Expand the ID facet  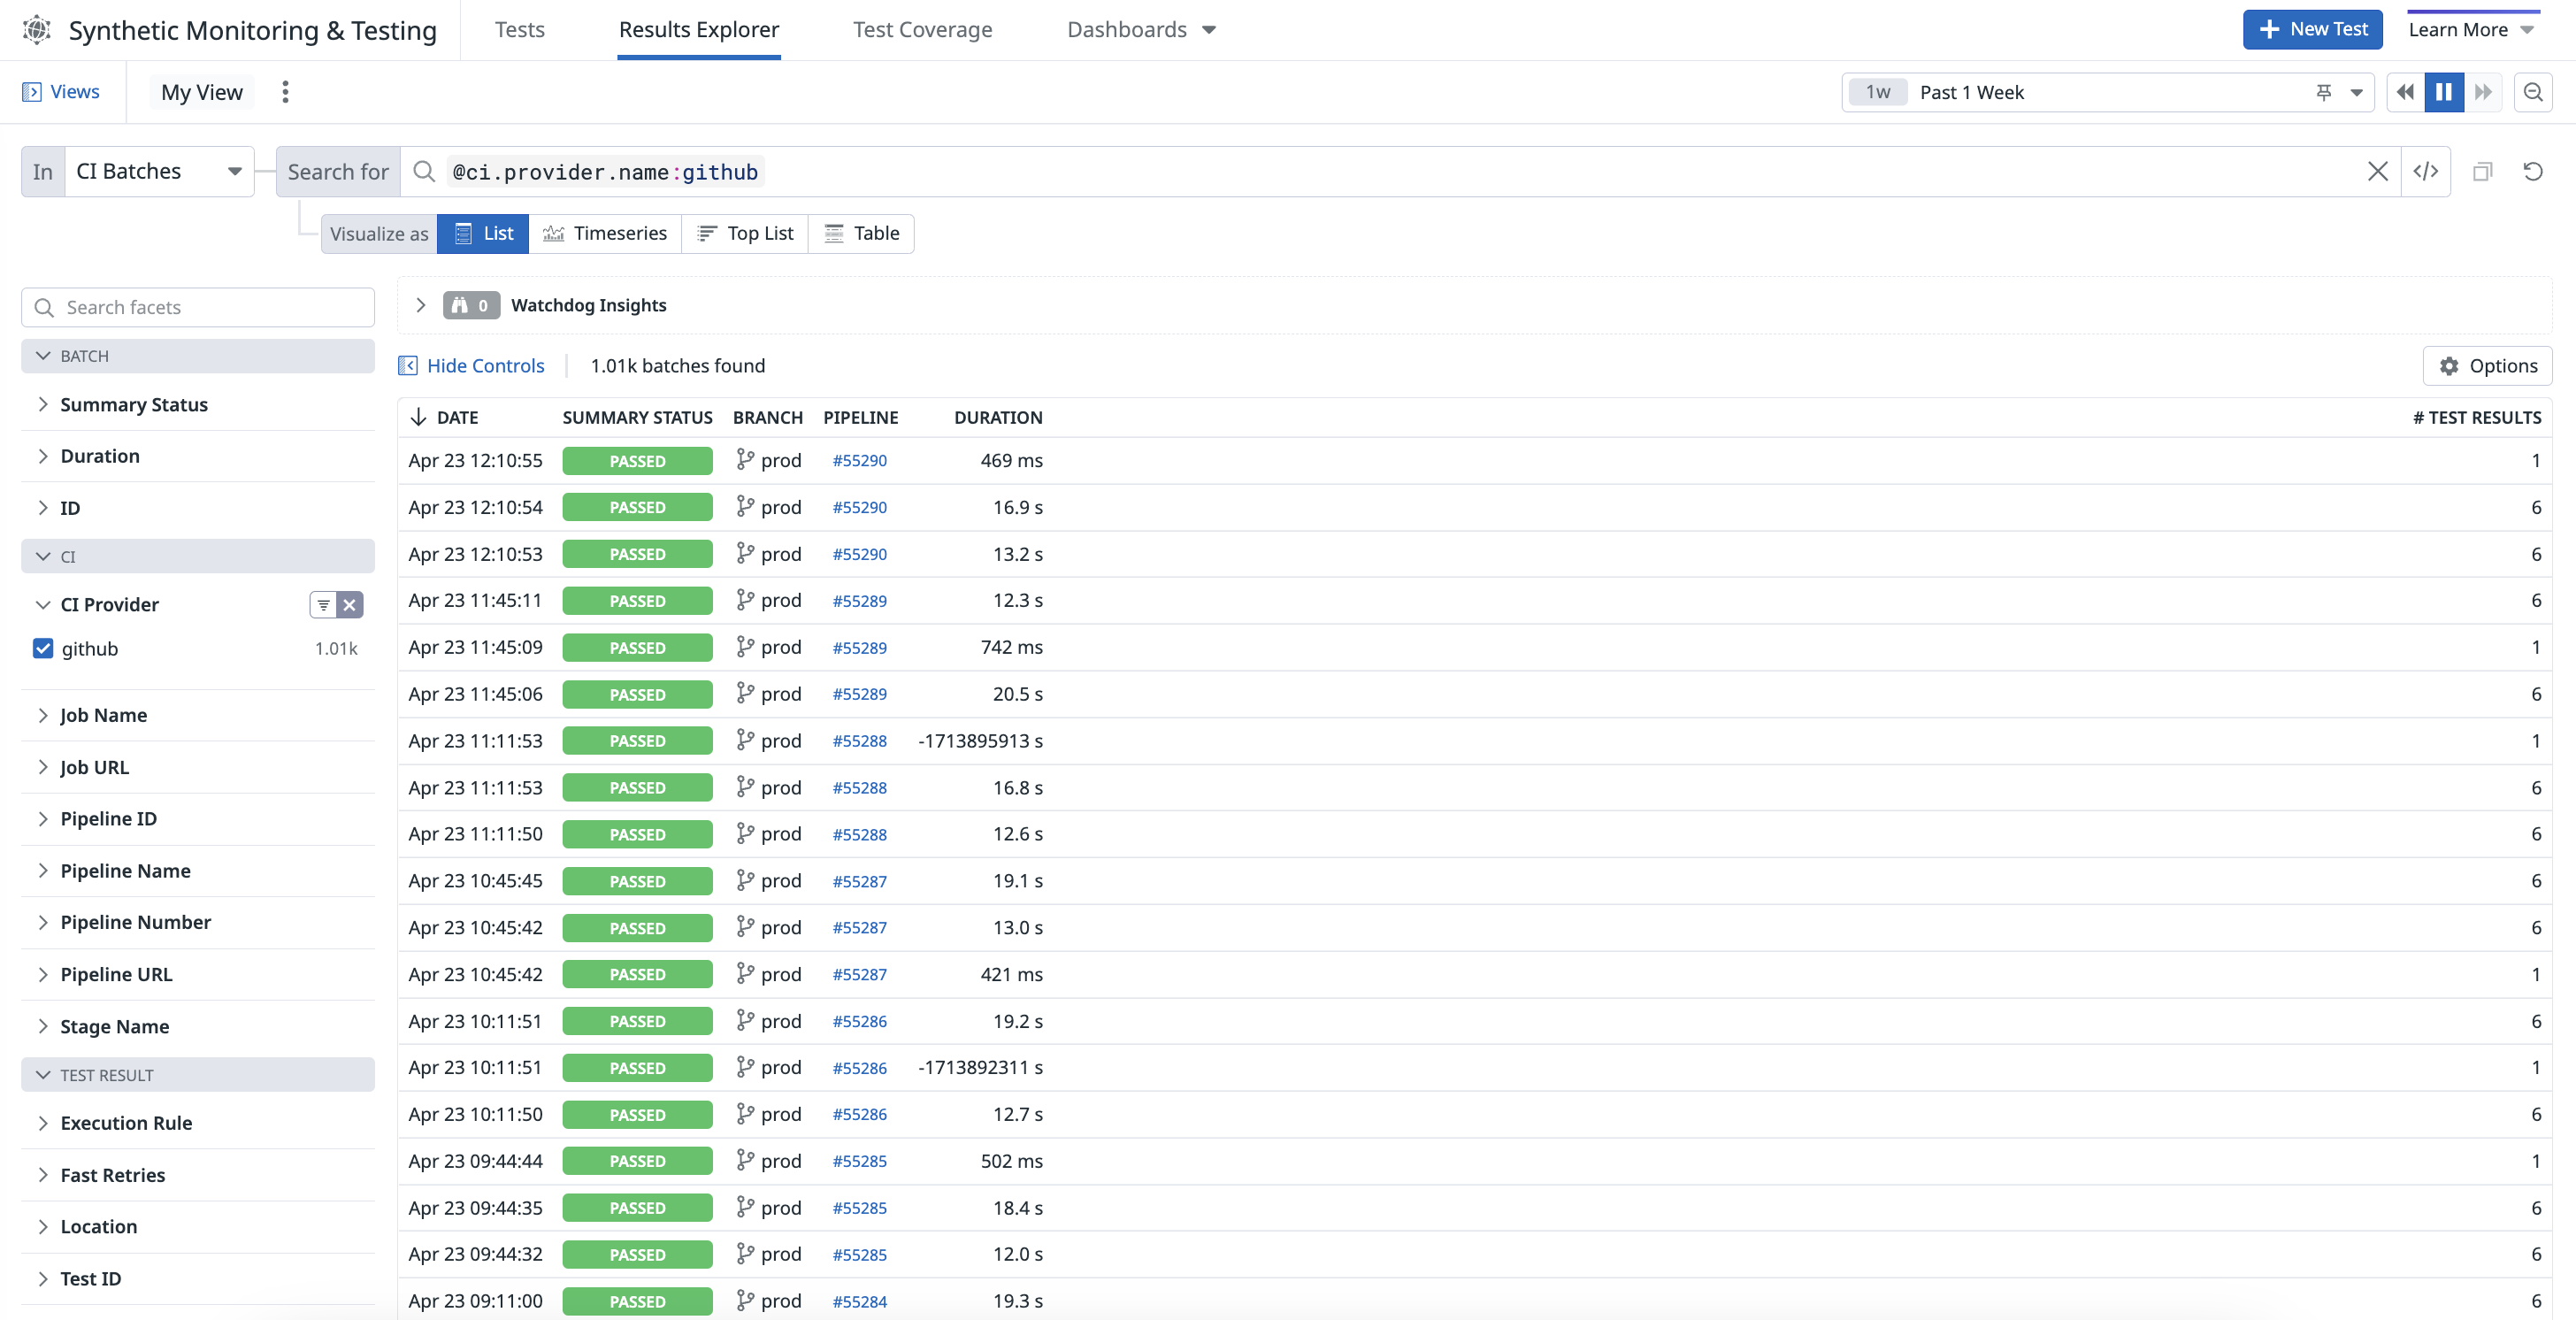point(43,508)
